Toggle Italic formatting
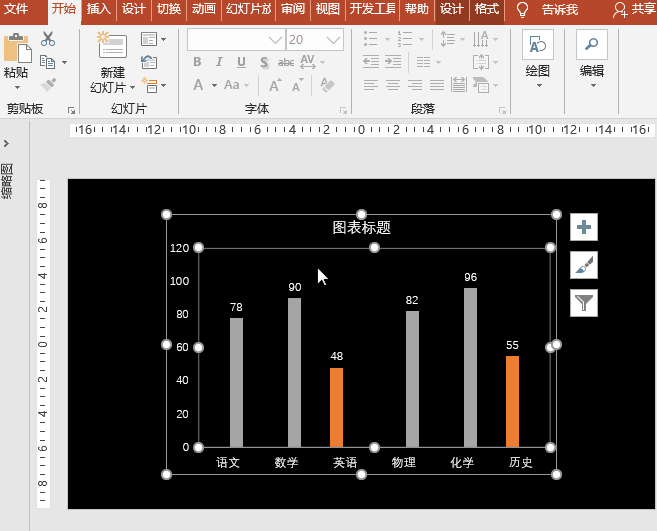The width and height of the screenshot is (657, 531). pyautogui.click(x=219, y=62)
